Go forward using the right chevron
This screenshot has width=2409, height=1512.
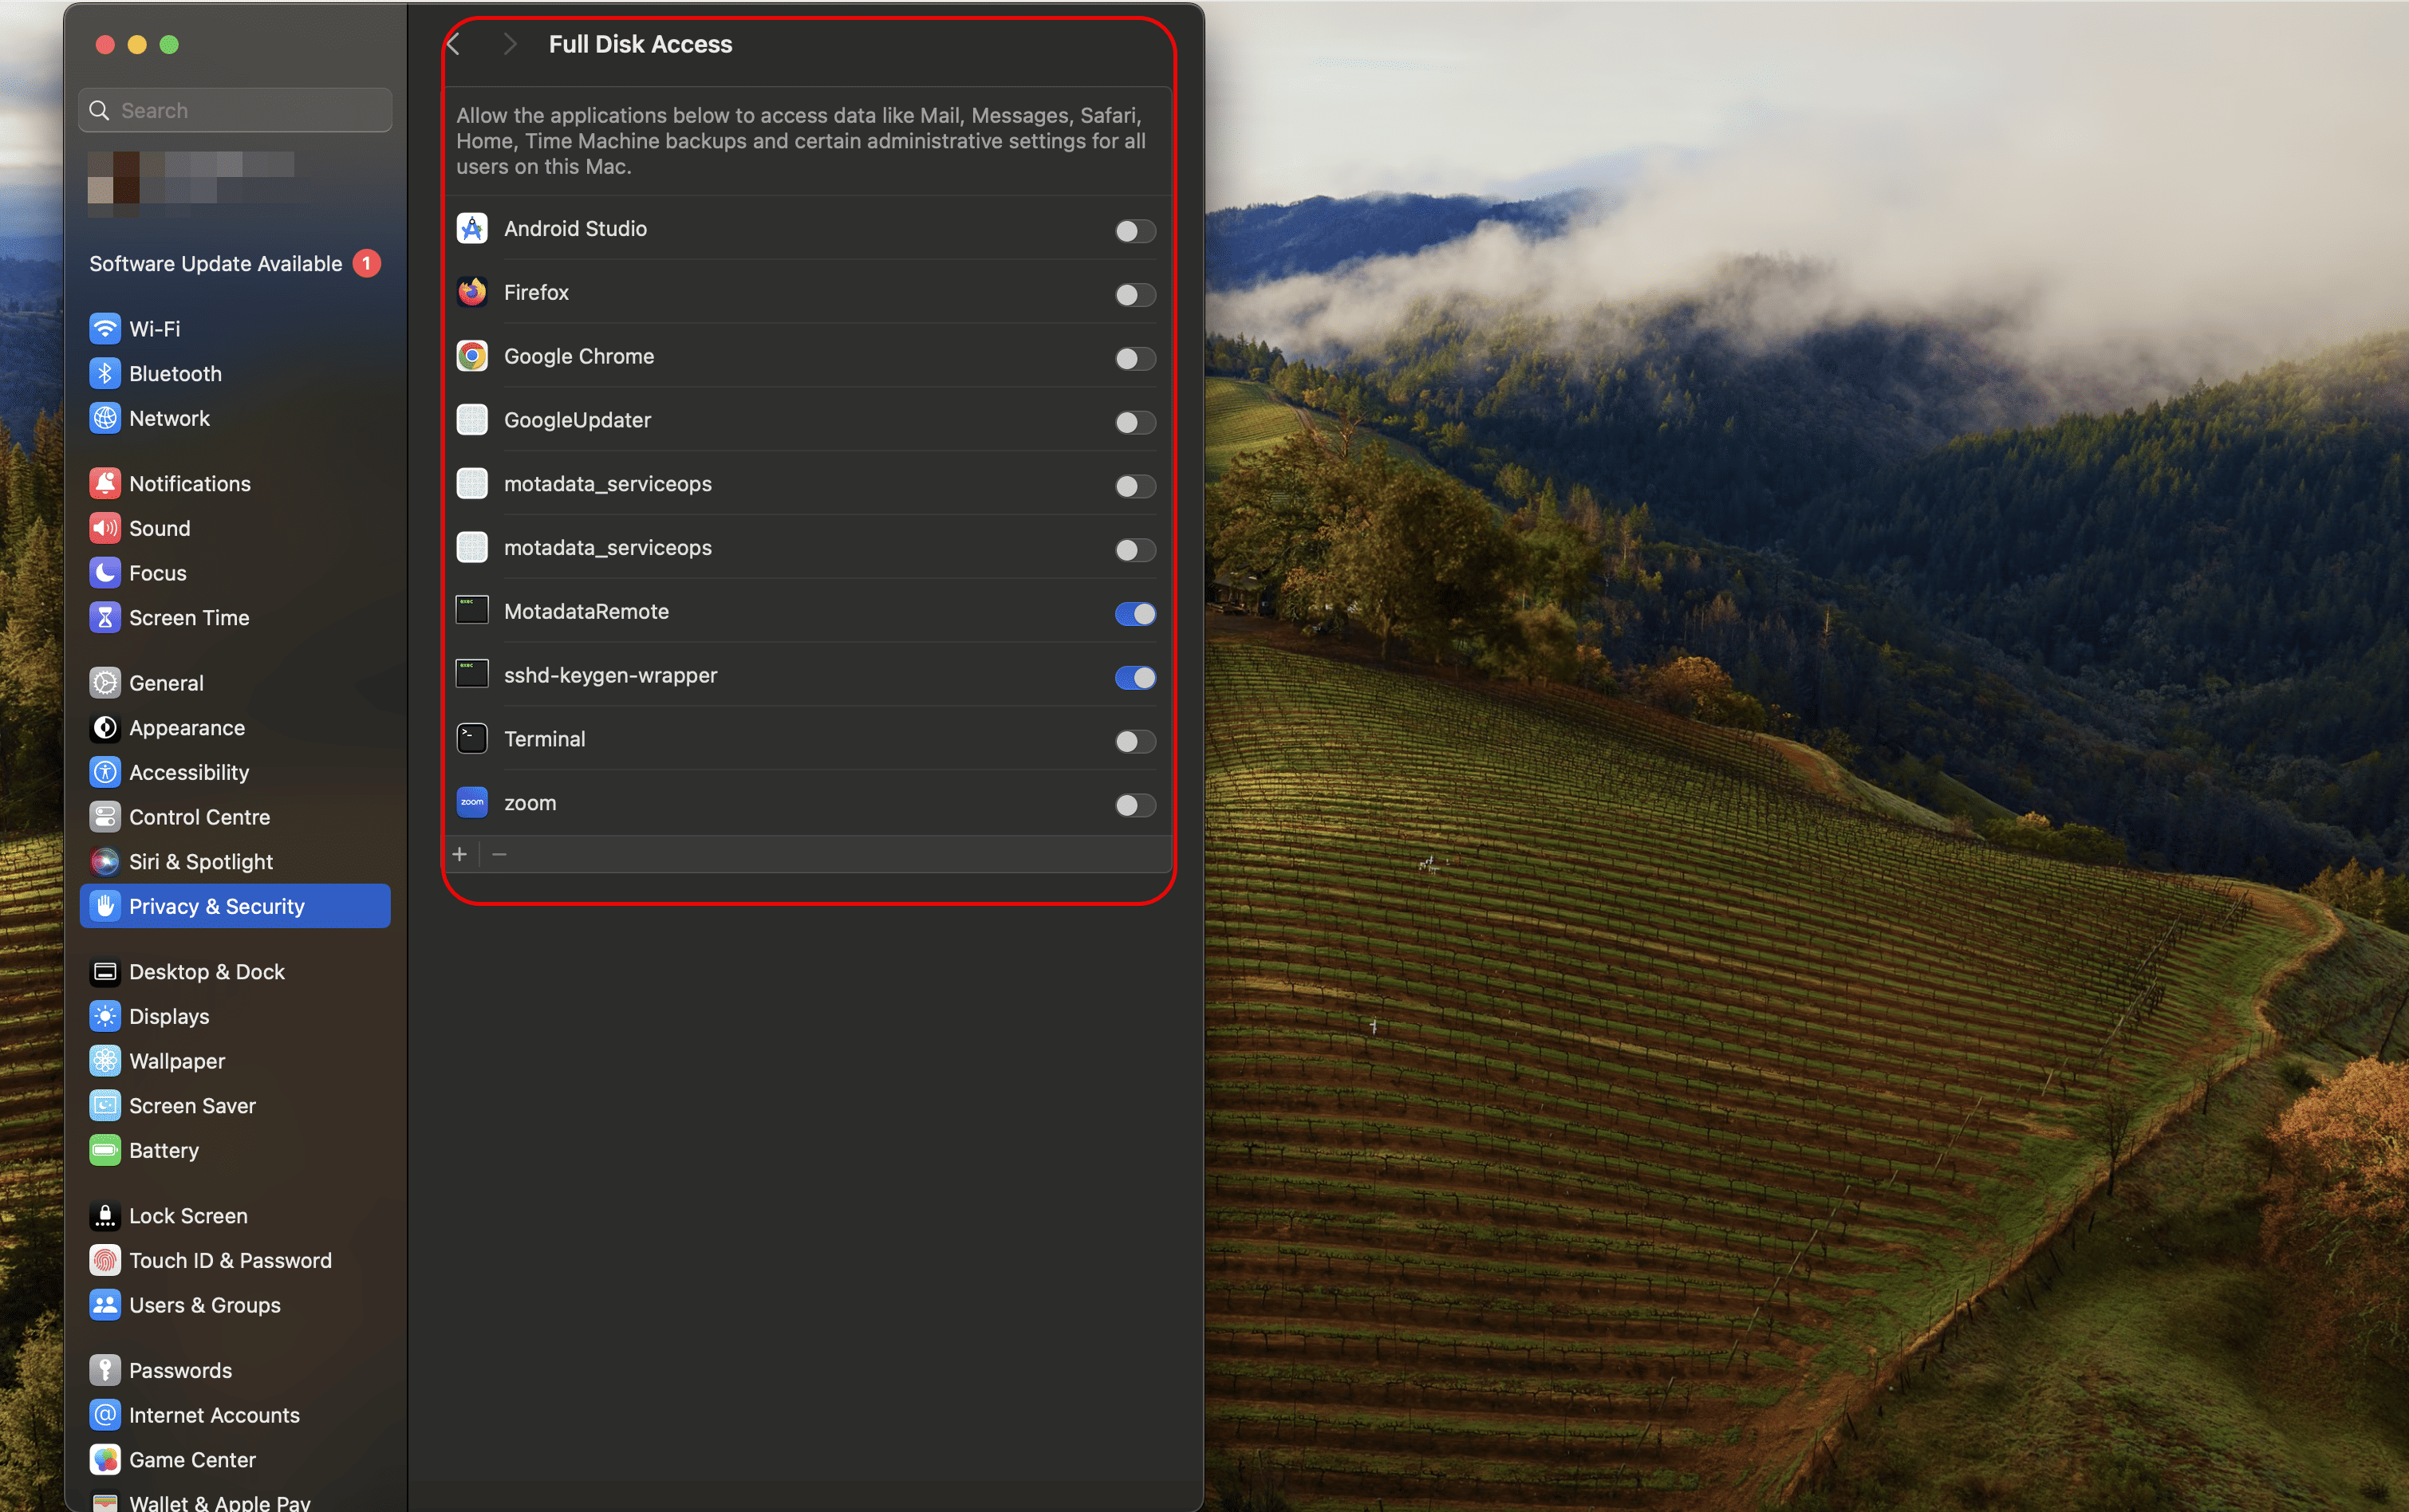[510, 44]
